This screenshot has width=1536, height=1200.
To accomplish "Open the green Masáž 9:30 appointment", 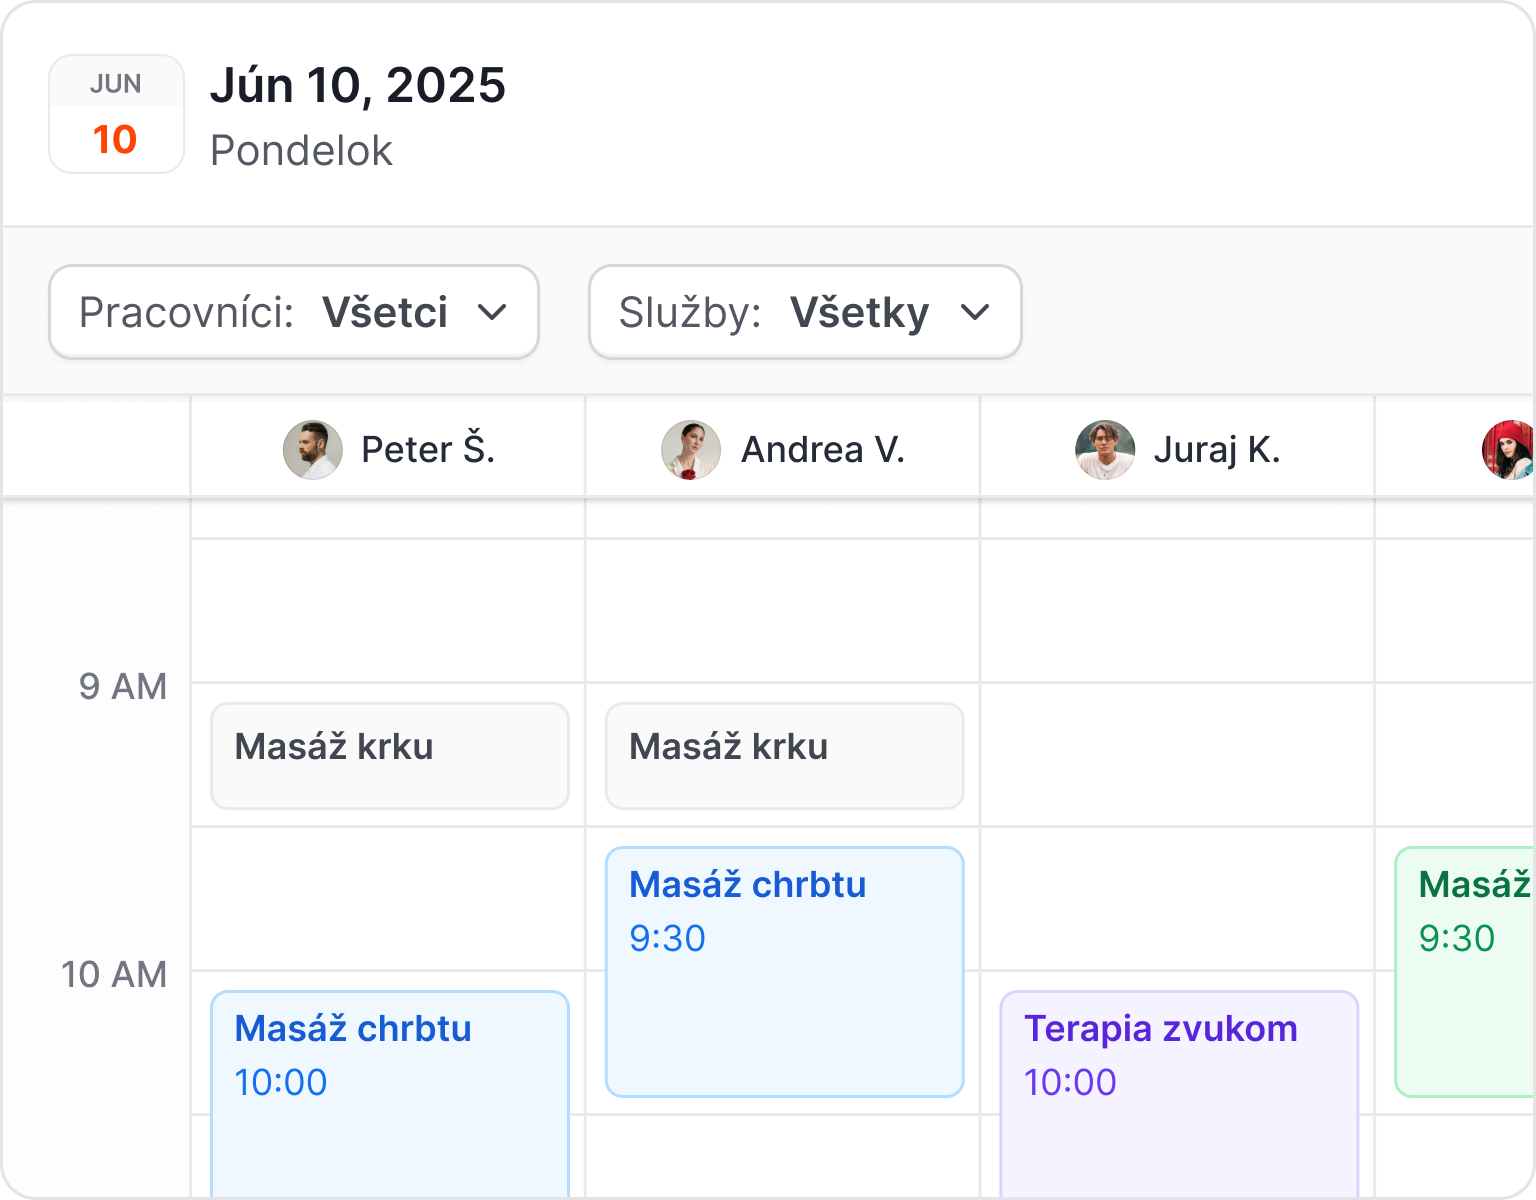I will pyautogui.click(x=1466, y=972).
